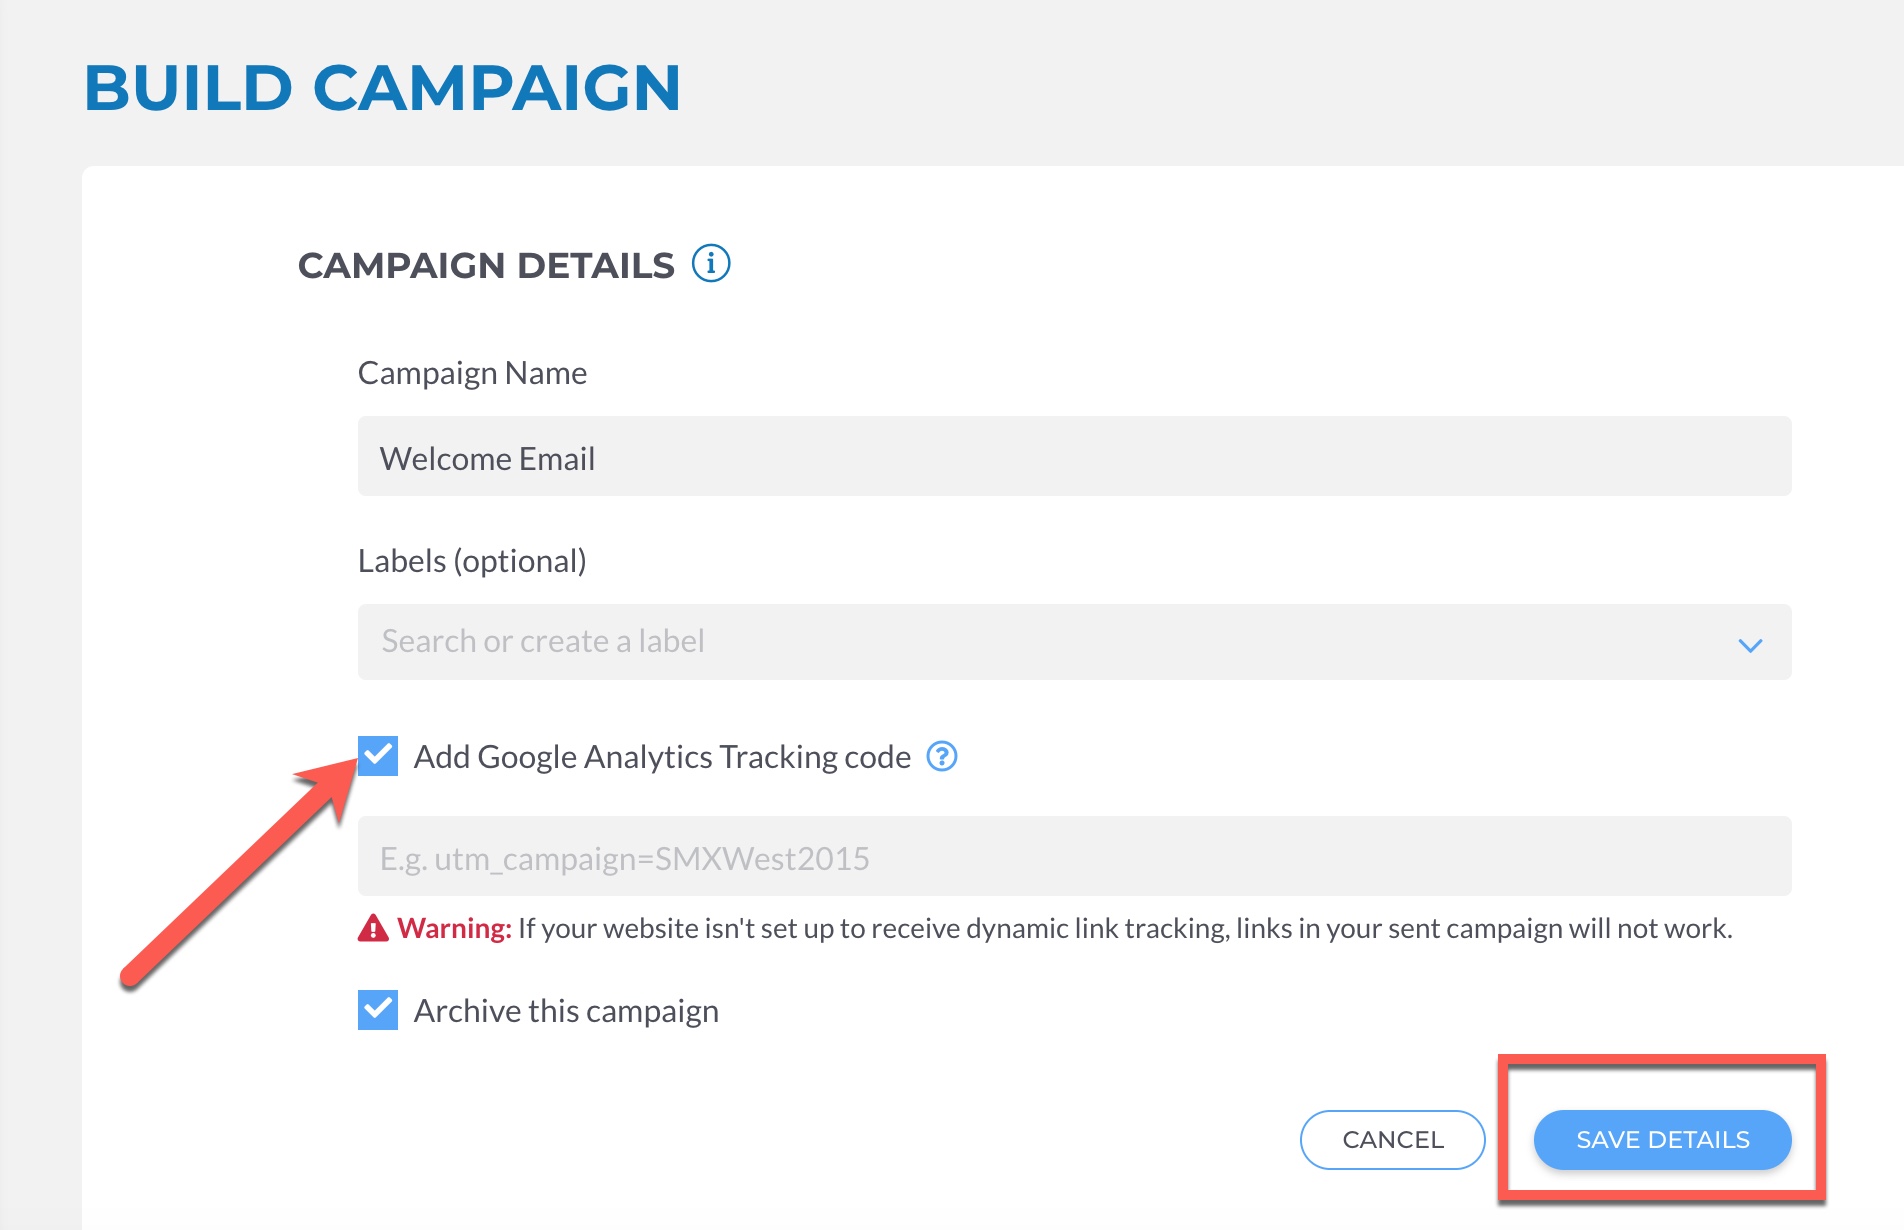
Task: Click the bold red Warning word
Action: (x=454, y=929)
